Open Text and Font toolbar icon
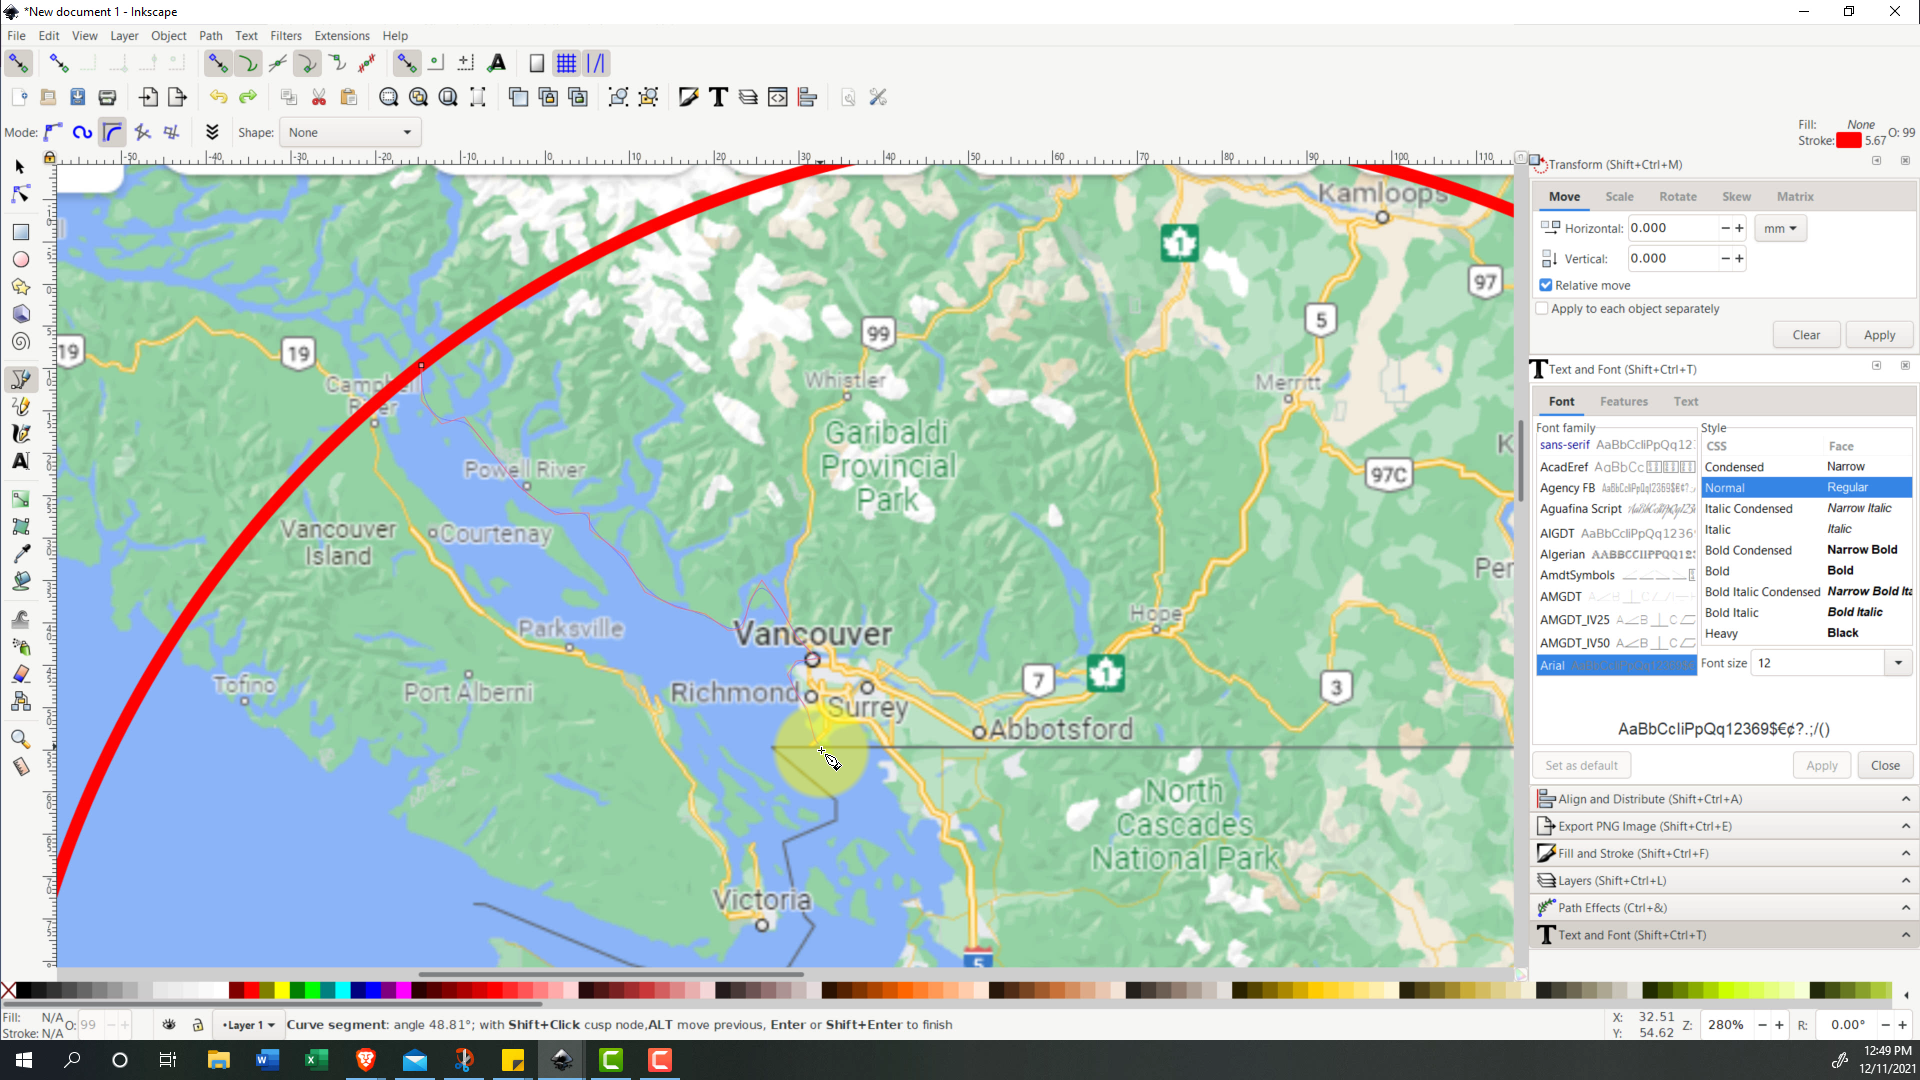The width and height of the screenshot is (1920, 1080). click(x=718, y=97)
